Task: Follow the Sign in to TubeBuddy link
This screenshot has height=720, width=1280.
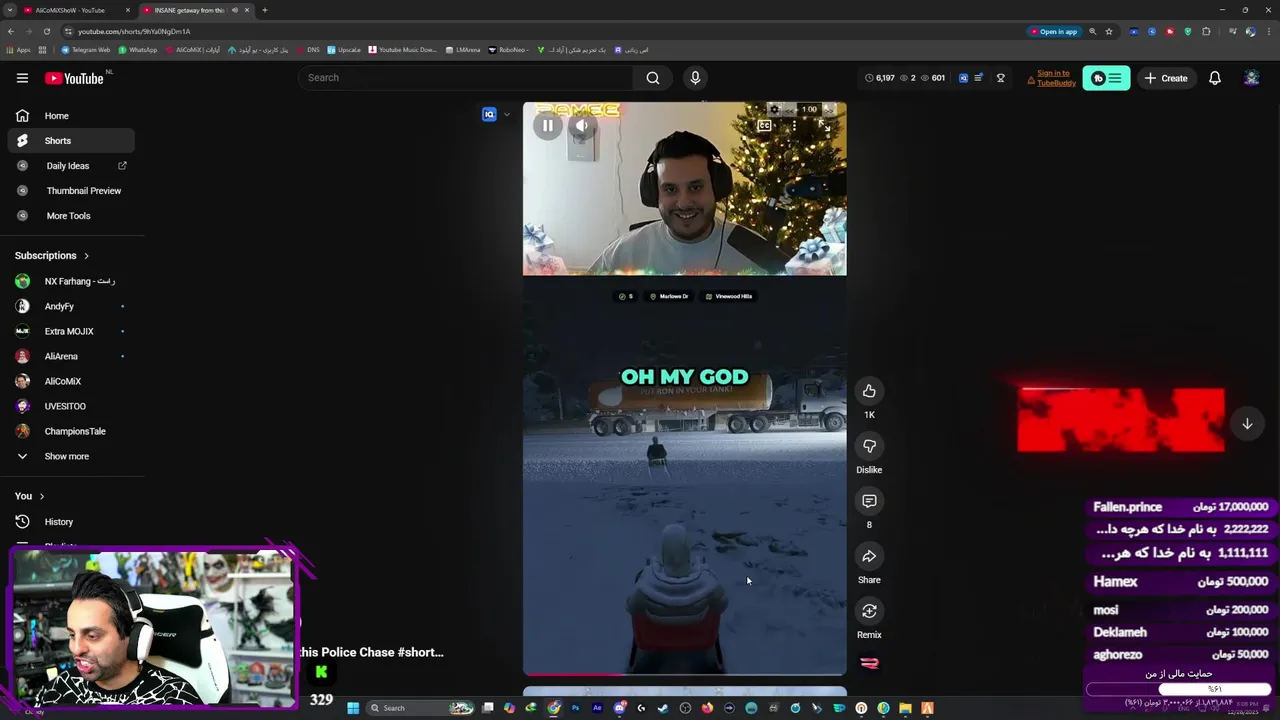Action: 1056,78
